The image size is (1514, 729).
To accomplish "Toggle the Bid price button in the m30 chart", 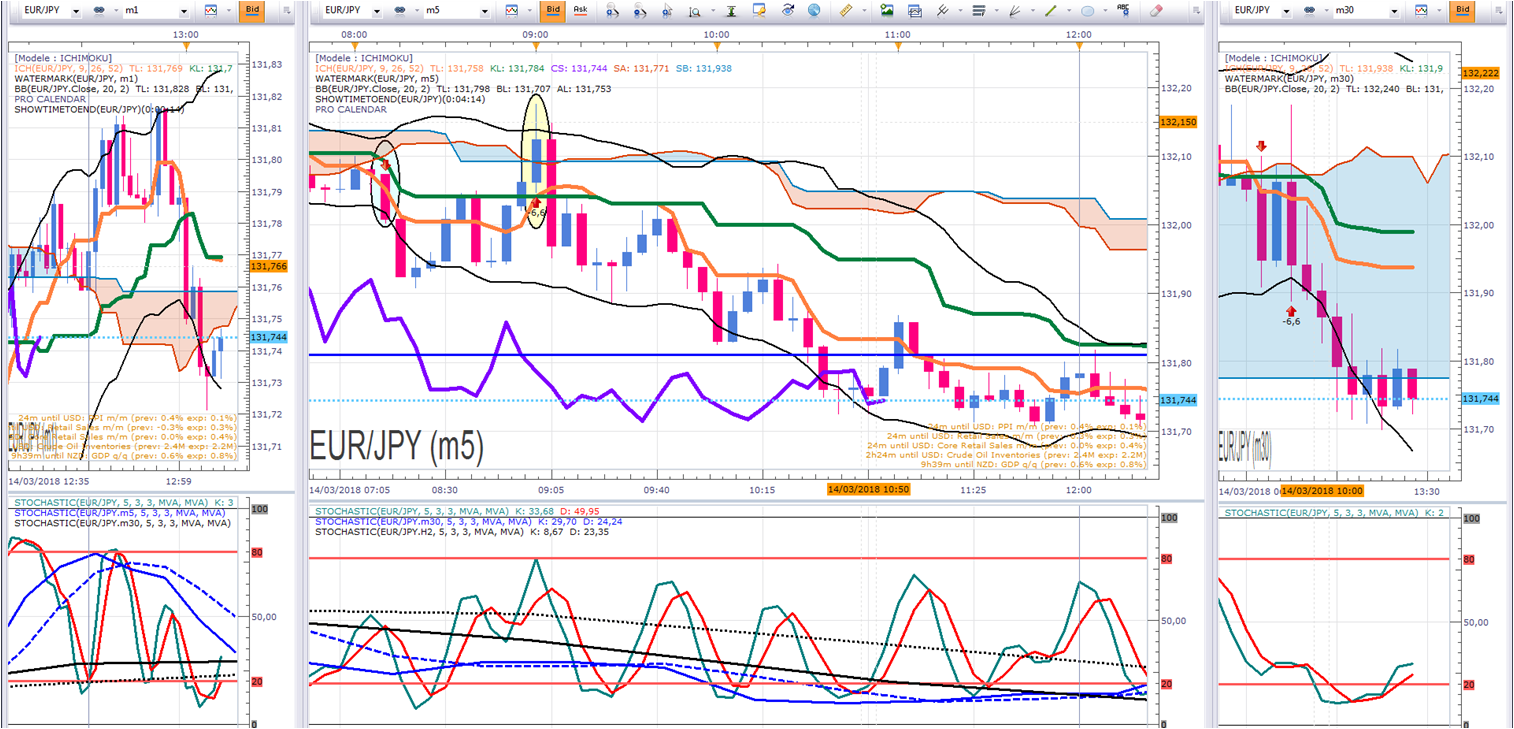I will coord(1463,11).
